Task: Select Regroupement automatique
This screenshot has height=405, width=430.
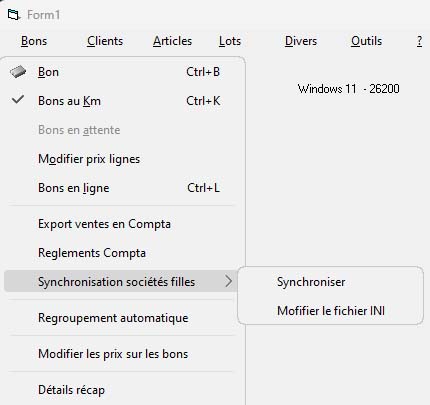Action: (120, 318)
